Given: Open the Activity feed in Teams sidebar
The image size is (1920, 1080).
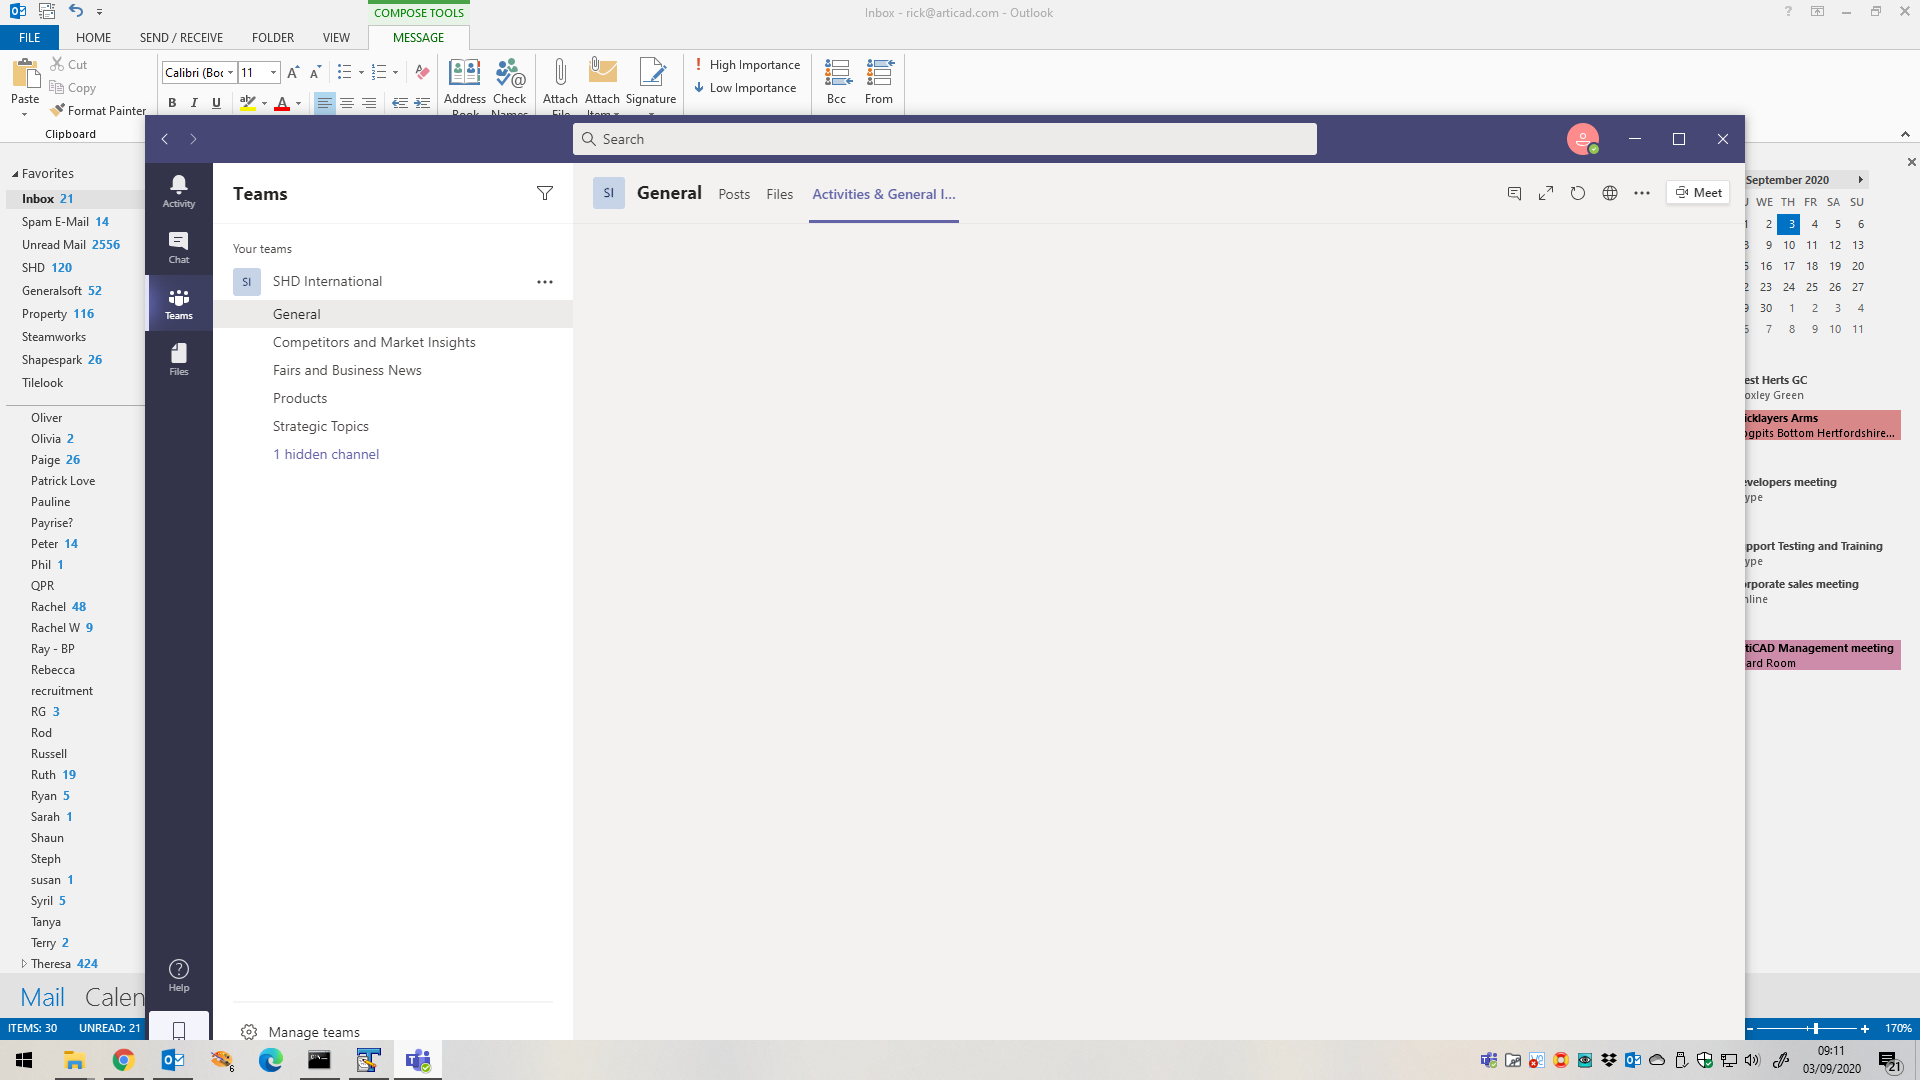Looking at the screenshot, I should pyautogui.click(x=179, y=190).
